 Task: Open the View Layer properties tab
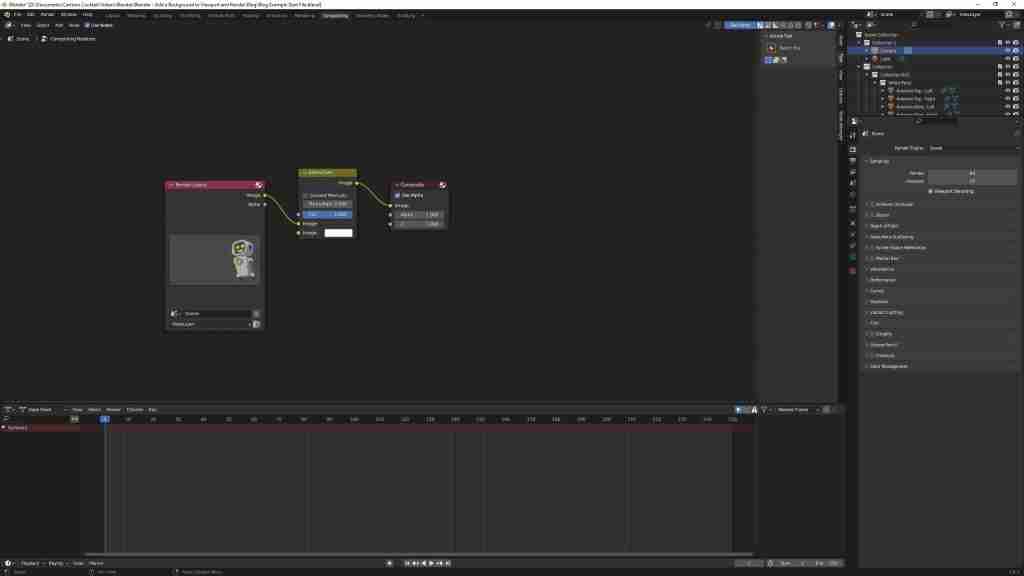[852, 172]
